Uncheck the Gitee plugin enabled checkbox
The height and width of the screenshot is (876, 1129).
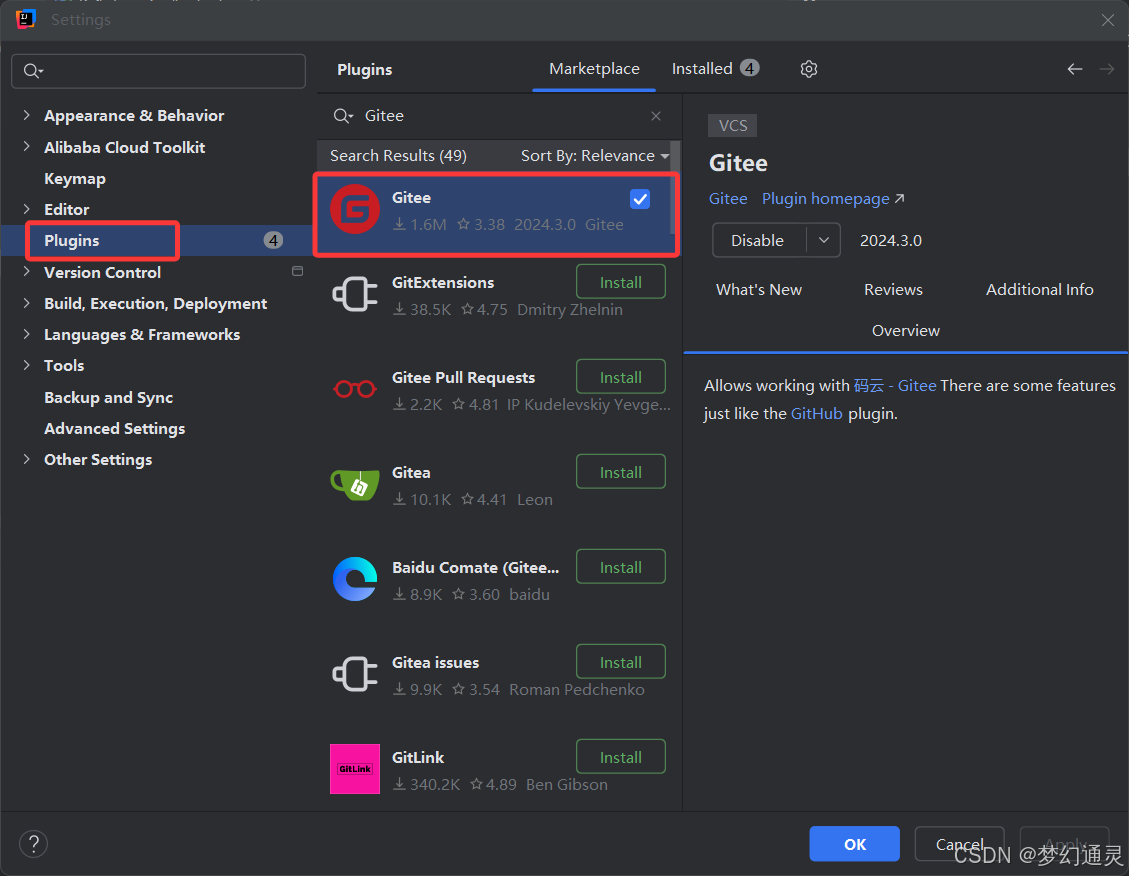(x=640, y=199)
